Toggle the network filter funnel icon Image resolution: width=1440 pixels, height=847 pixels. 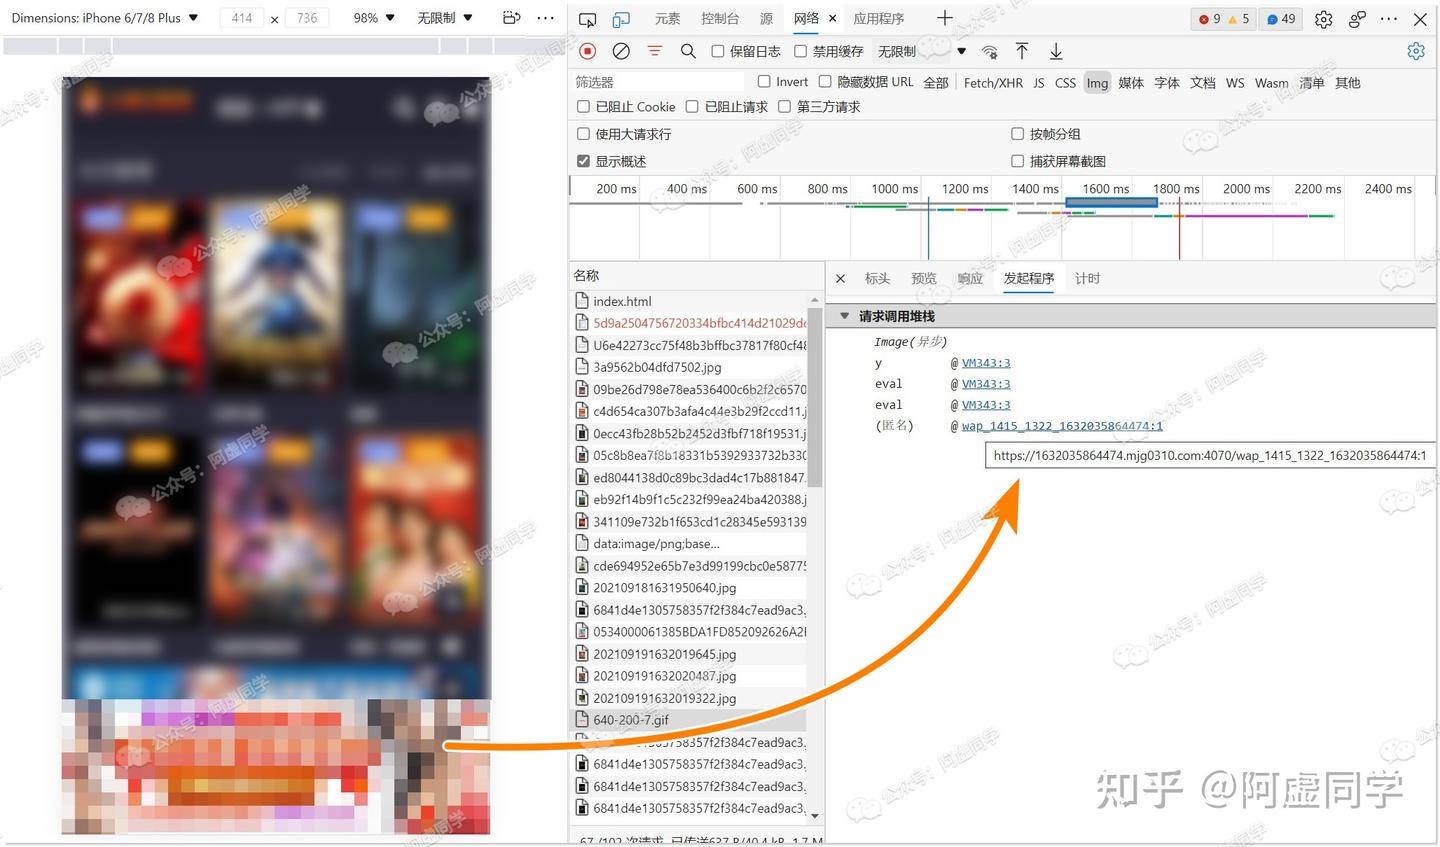pyautogui.click(x=655, y=51)
